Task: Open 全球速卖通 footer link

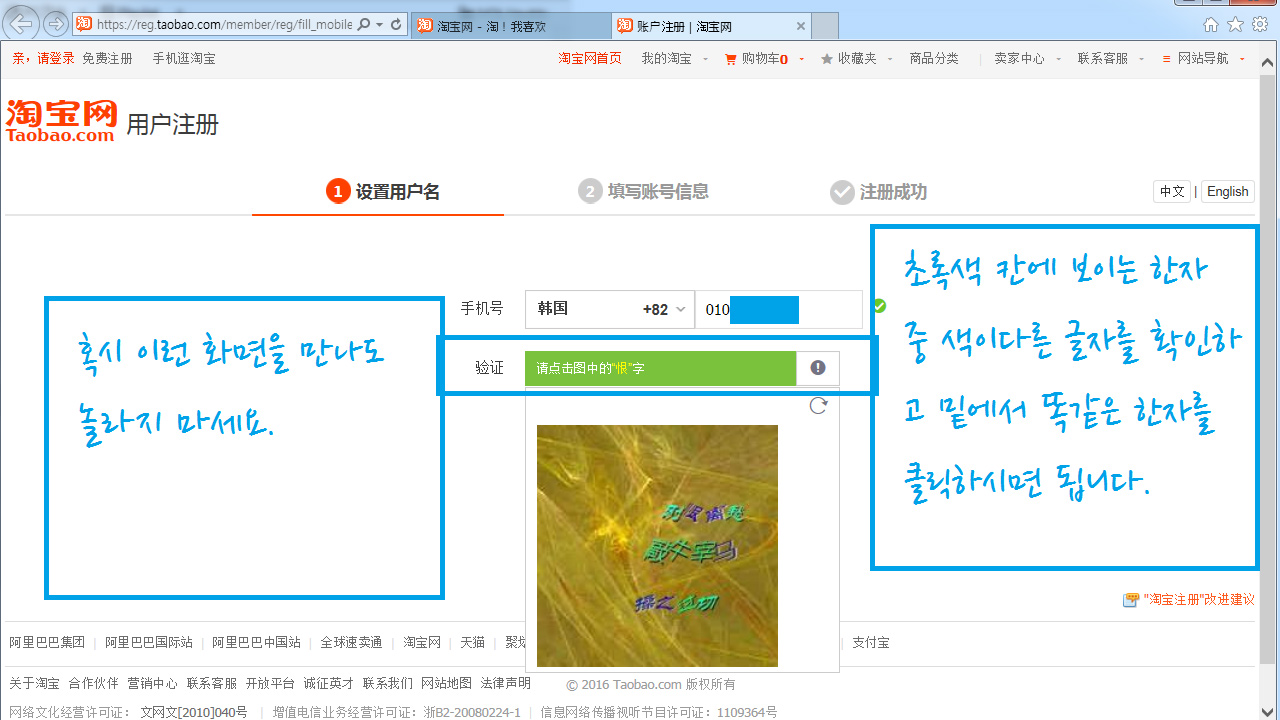Action: pos(351,643)
